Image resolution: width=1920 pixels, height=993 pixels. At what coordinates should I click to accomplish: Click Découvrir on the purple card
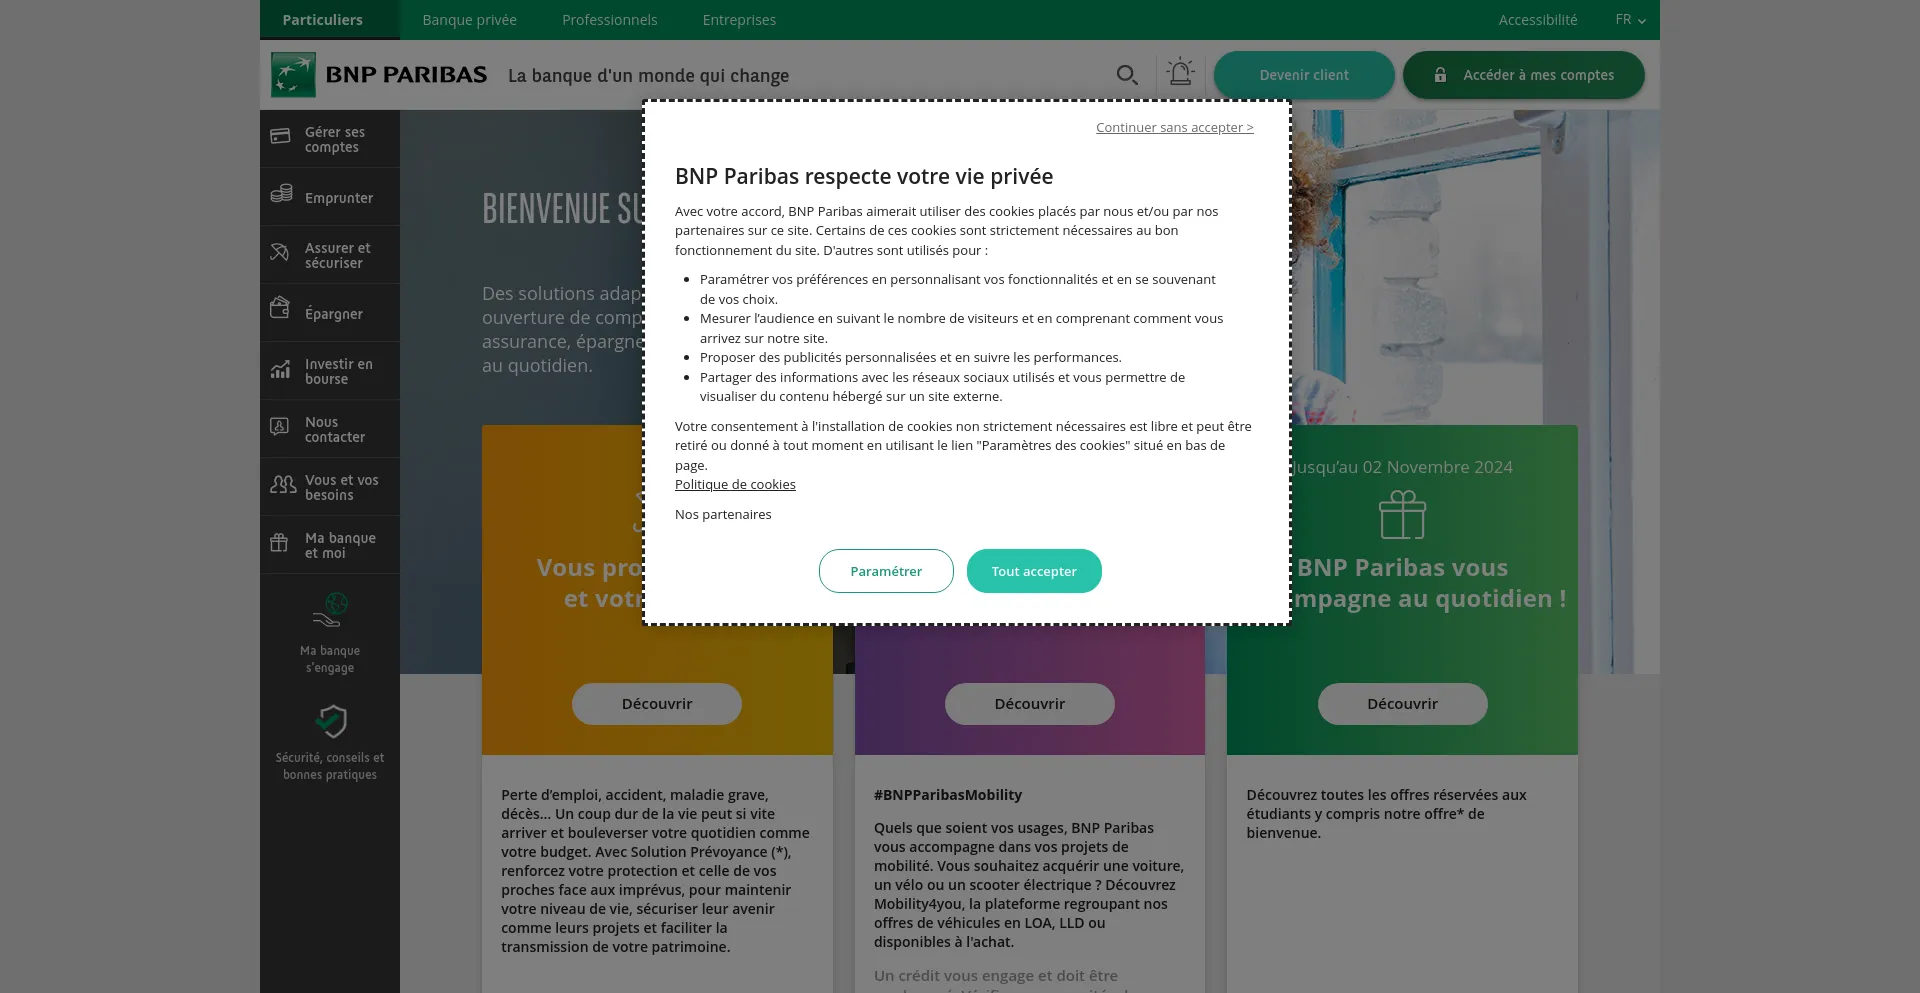tap(1030, 704)
